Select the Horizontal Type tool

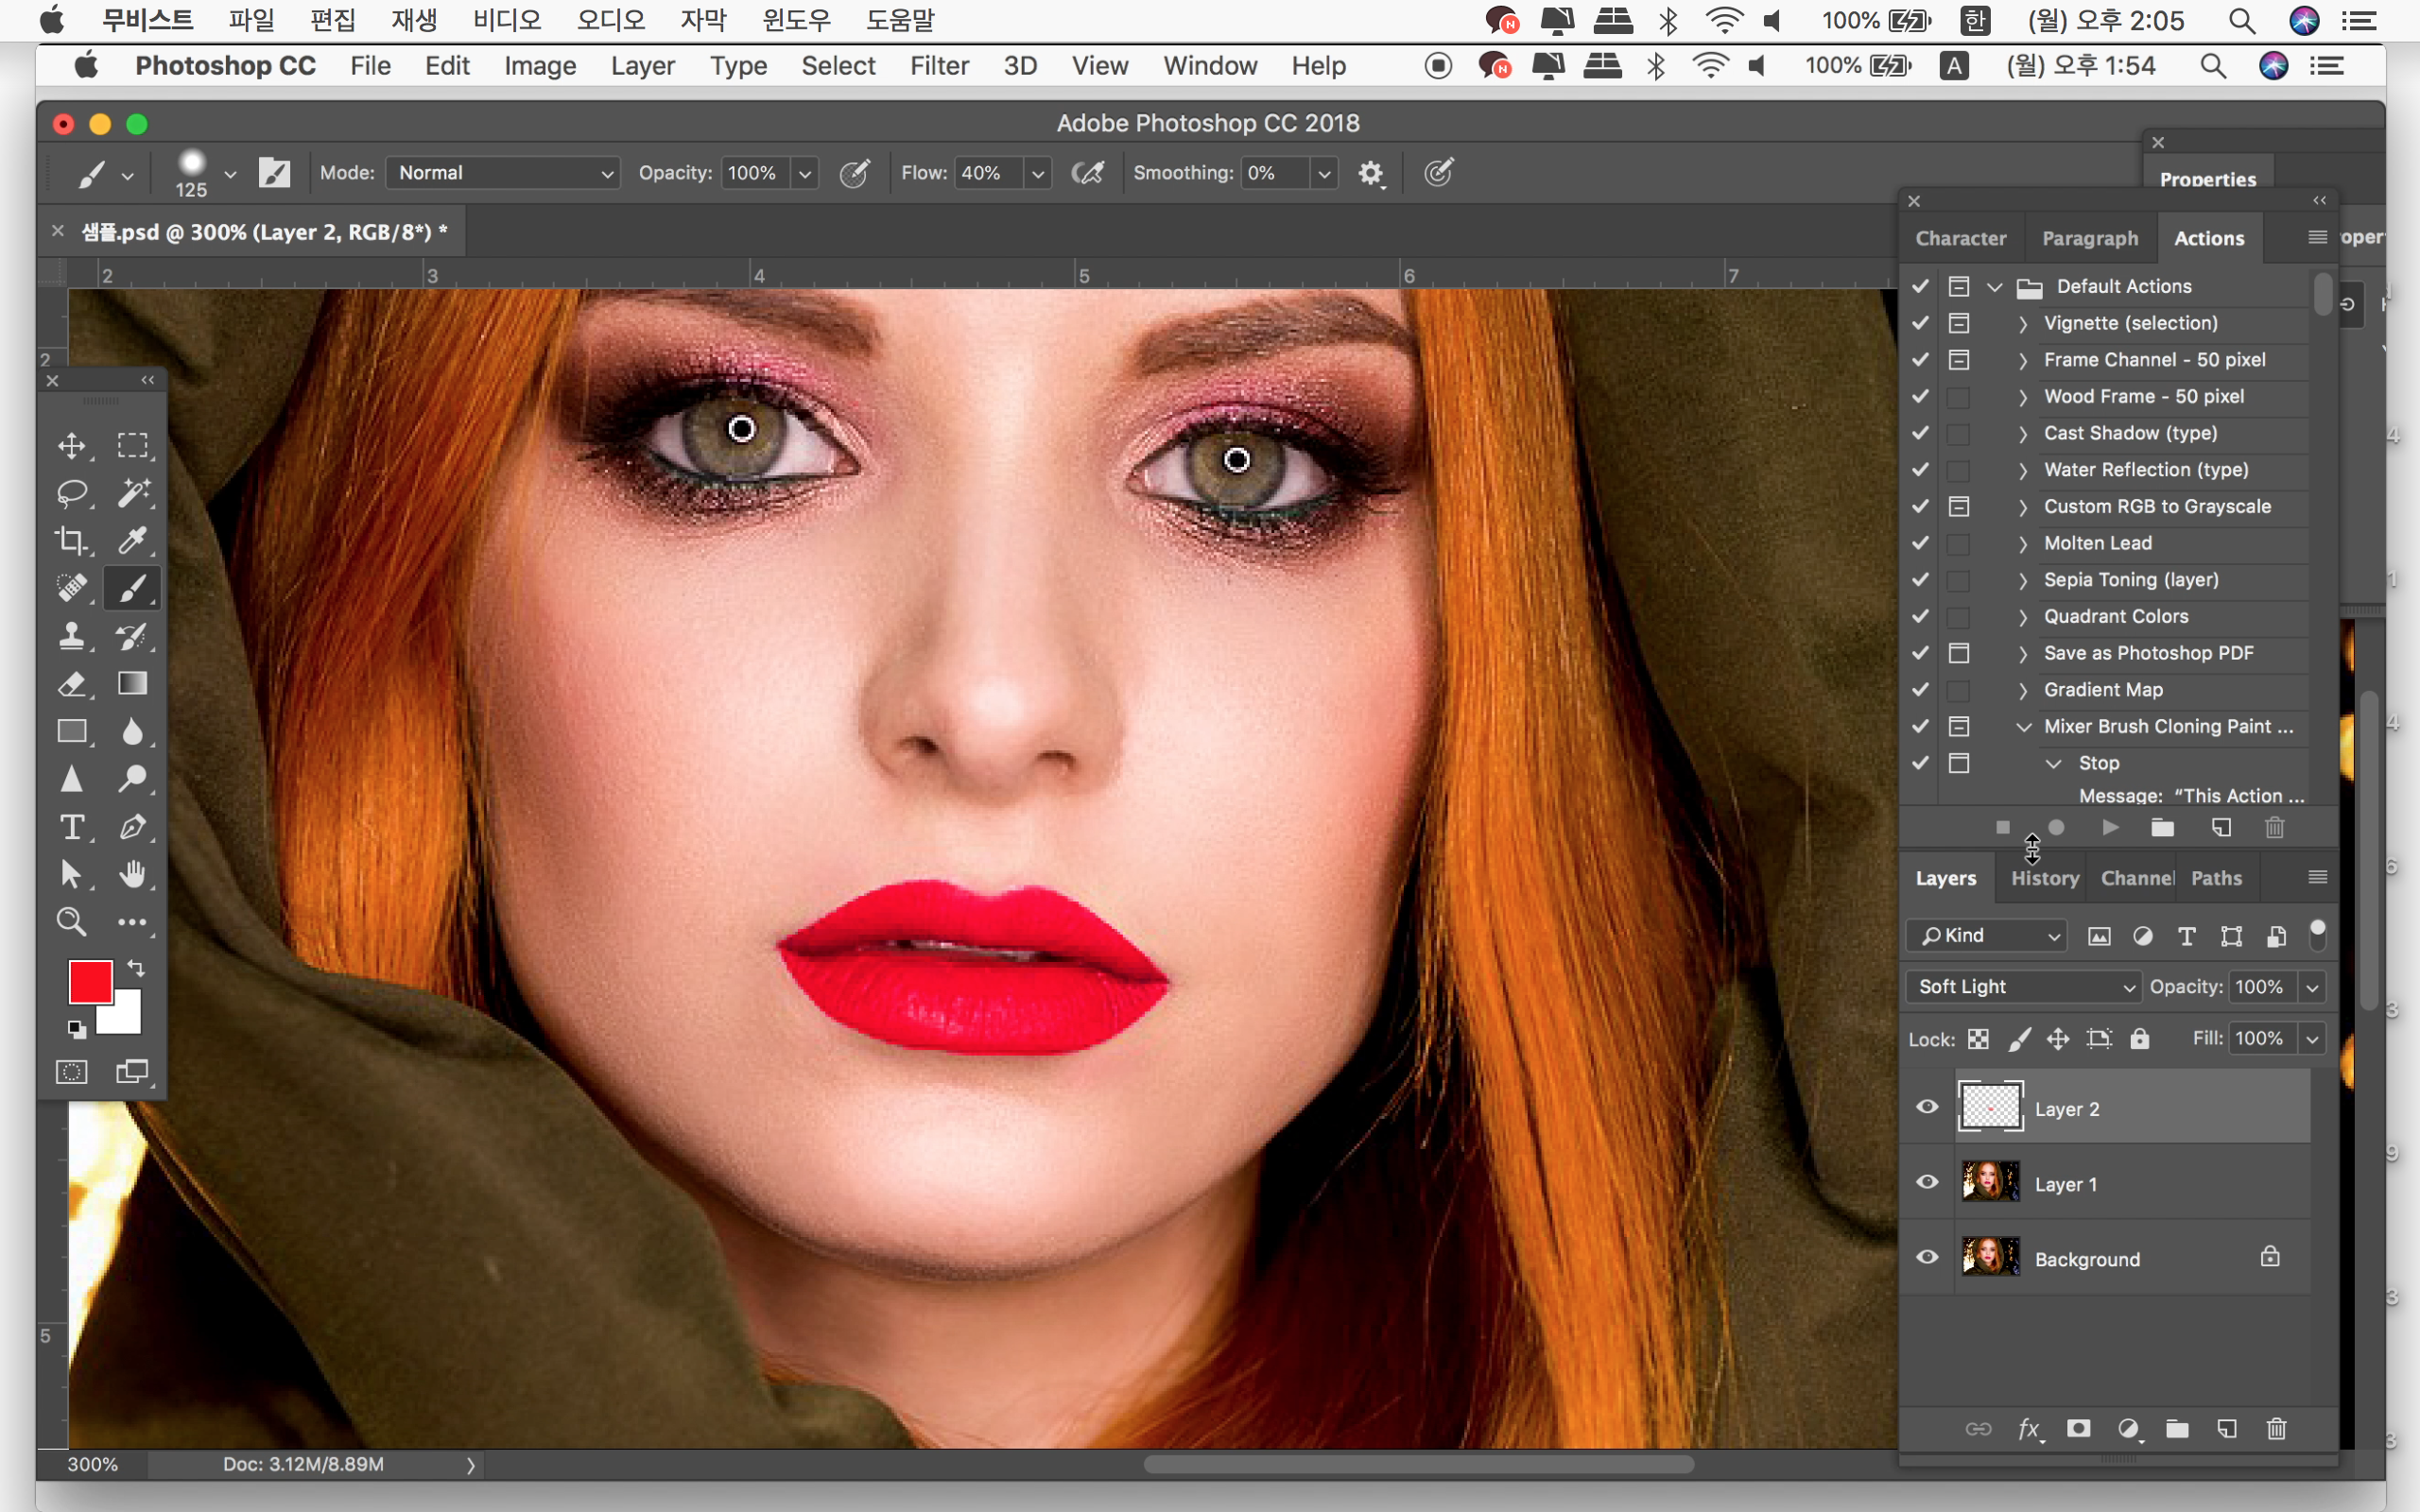point(71,827)
